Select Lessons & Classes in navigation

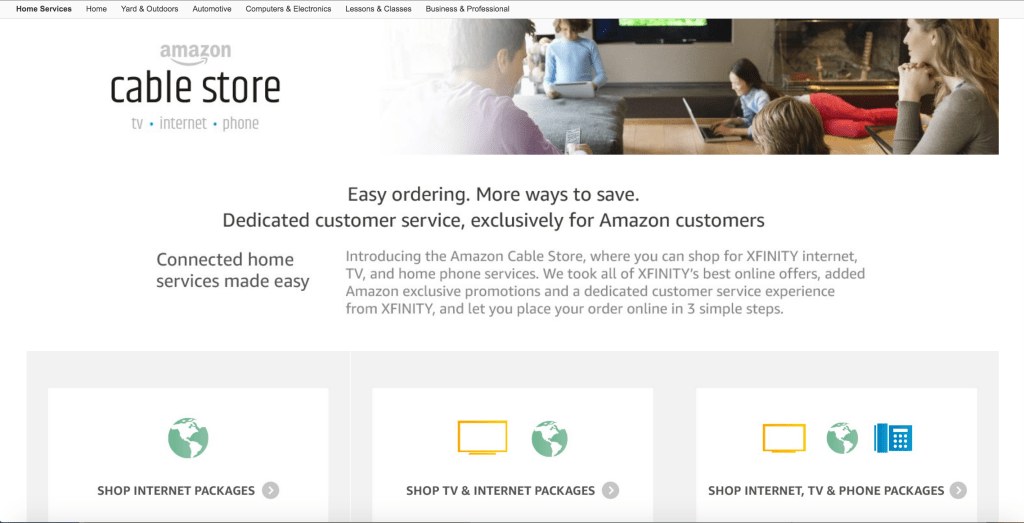pos(378,9)
